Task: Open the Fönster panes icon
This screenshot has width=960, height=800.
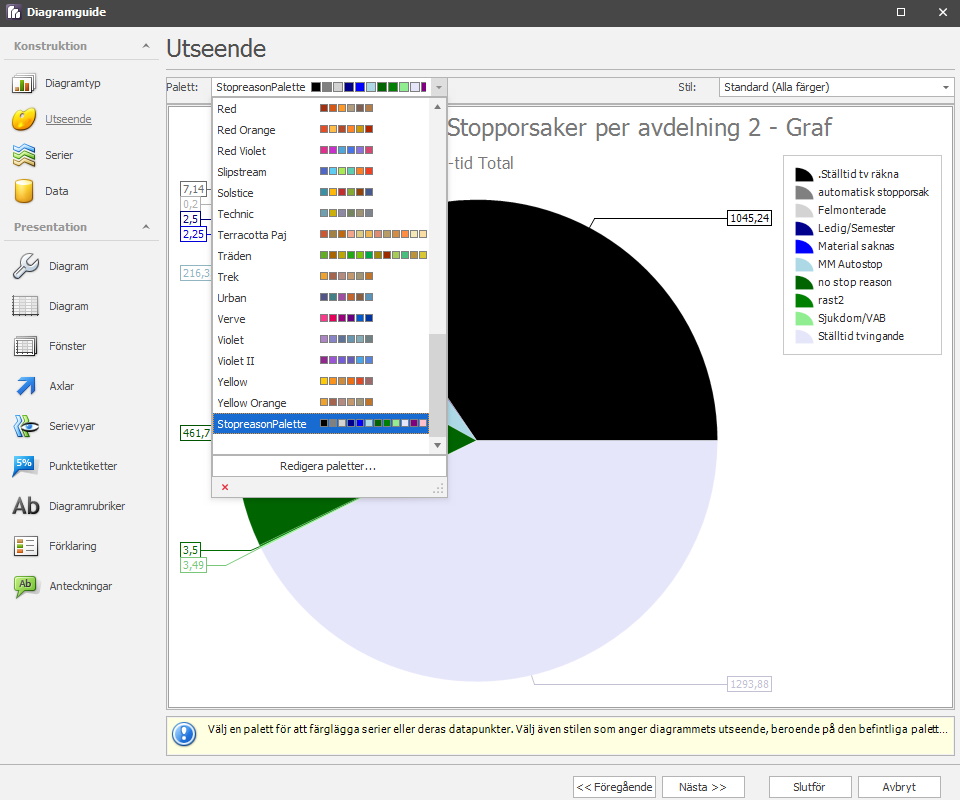Action: [26, 346]
